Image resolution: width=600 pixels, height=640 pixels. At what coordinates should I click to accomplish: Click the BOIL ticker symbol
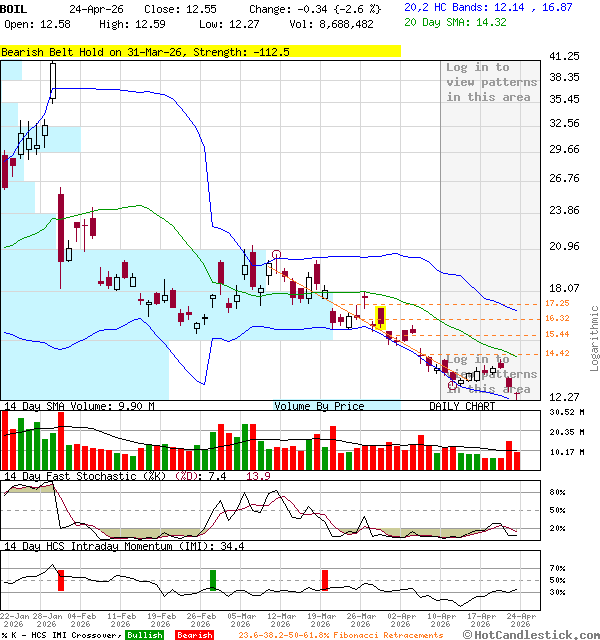click(x=15, y=8)
